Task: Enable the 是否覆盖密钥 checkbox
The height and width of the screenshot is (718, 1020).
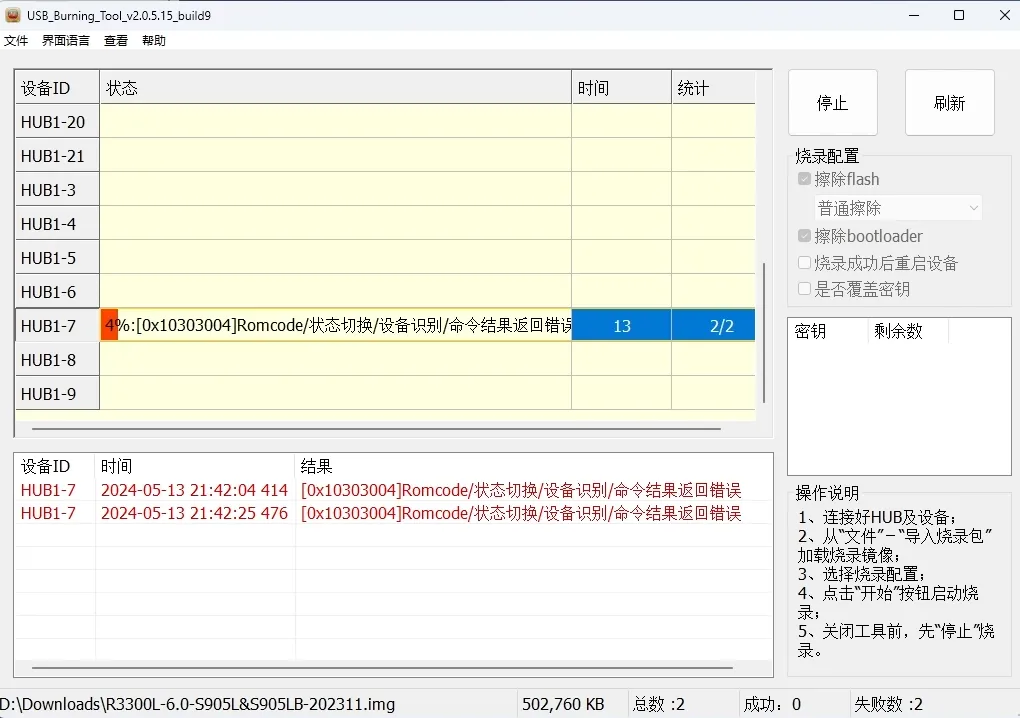Action: tap(805, 289)
